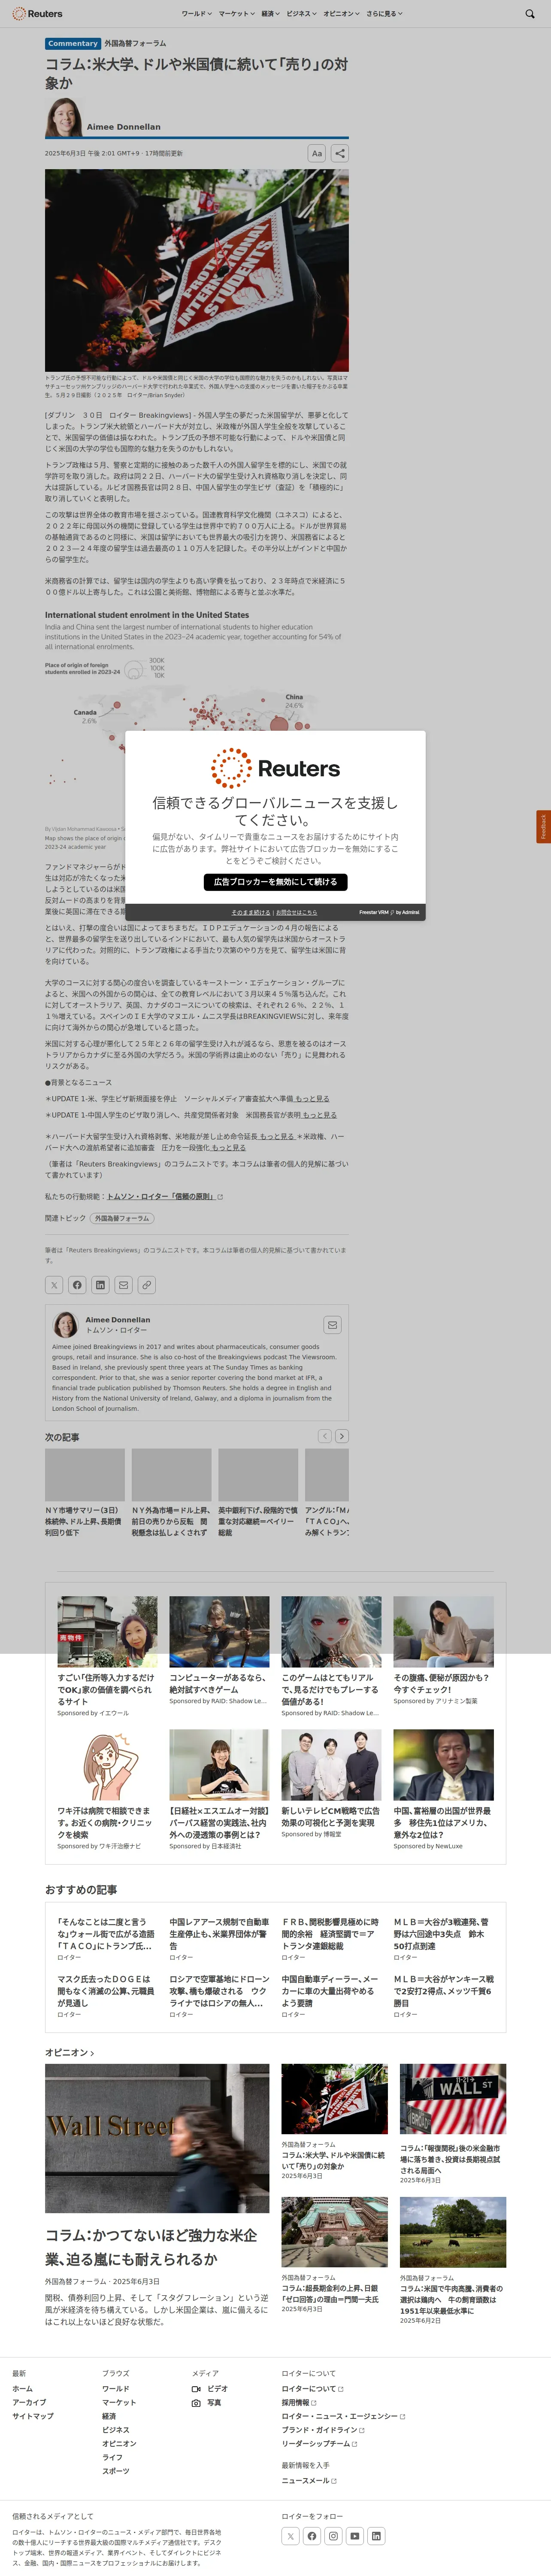Go to next in 次の記事 carousel
551x2576 pixels.
tap(342, 1436)
